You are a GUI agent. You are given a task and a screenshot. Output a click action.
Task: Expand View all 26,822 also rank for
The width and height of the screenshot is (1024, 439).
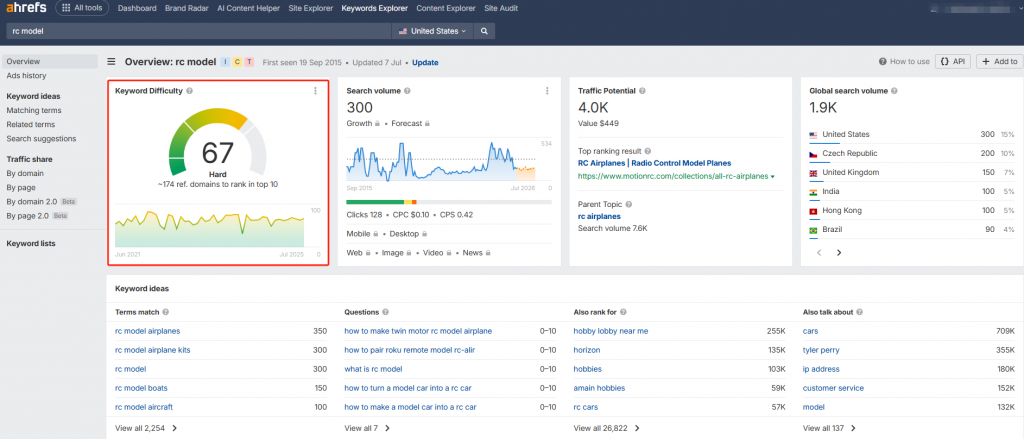coord(607,429)
